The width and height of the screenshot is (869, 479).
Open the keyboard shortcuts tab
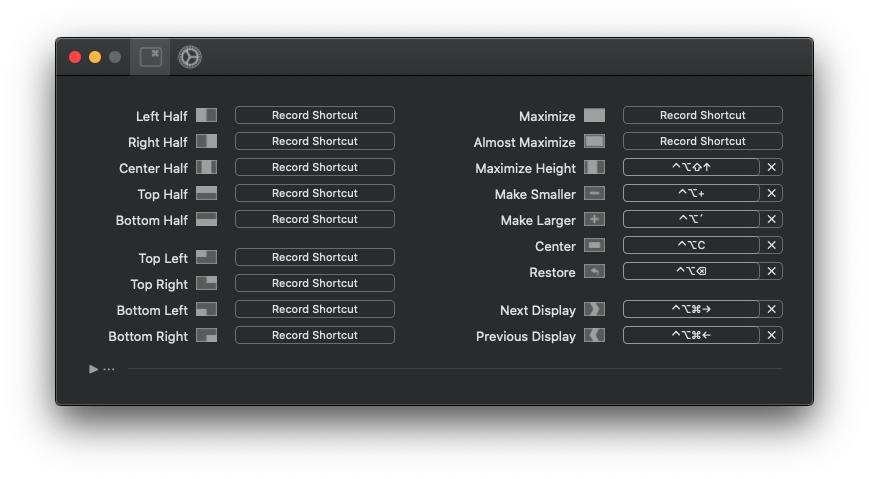(150, 57)
